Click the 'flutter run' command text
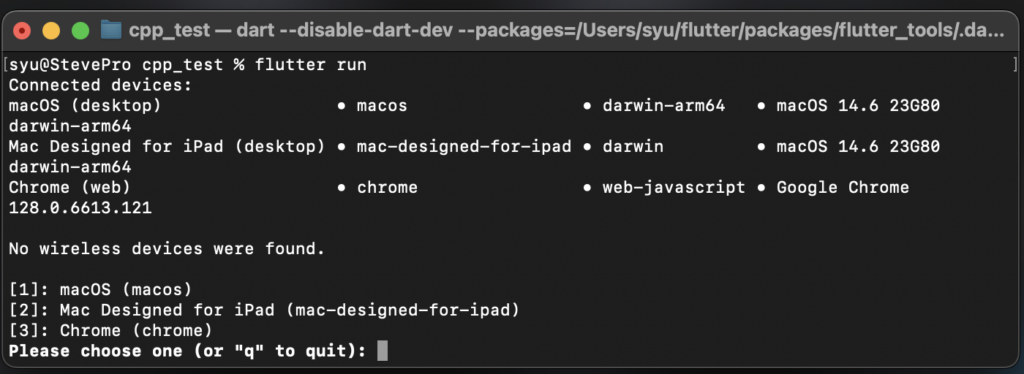 311,65
